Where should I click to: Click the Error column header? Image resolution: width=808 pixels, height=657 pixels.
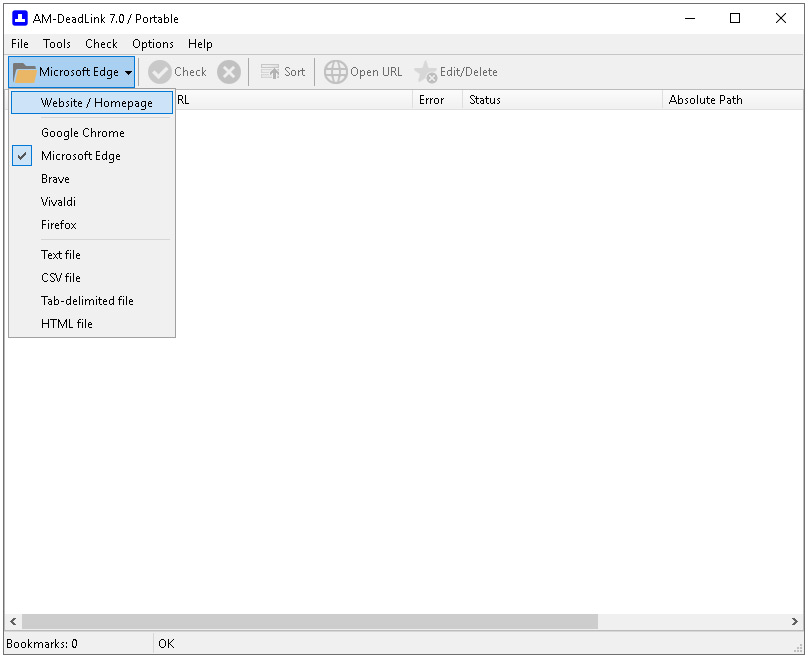437,100
